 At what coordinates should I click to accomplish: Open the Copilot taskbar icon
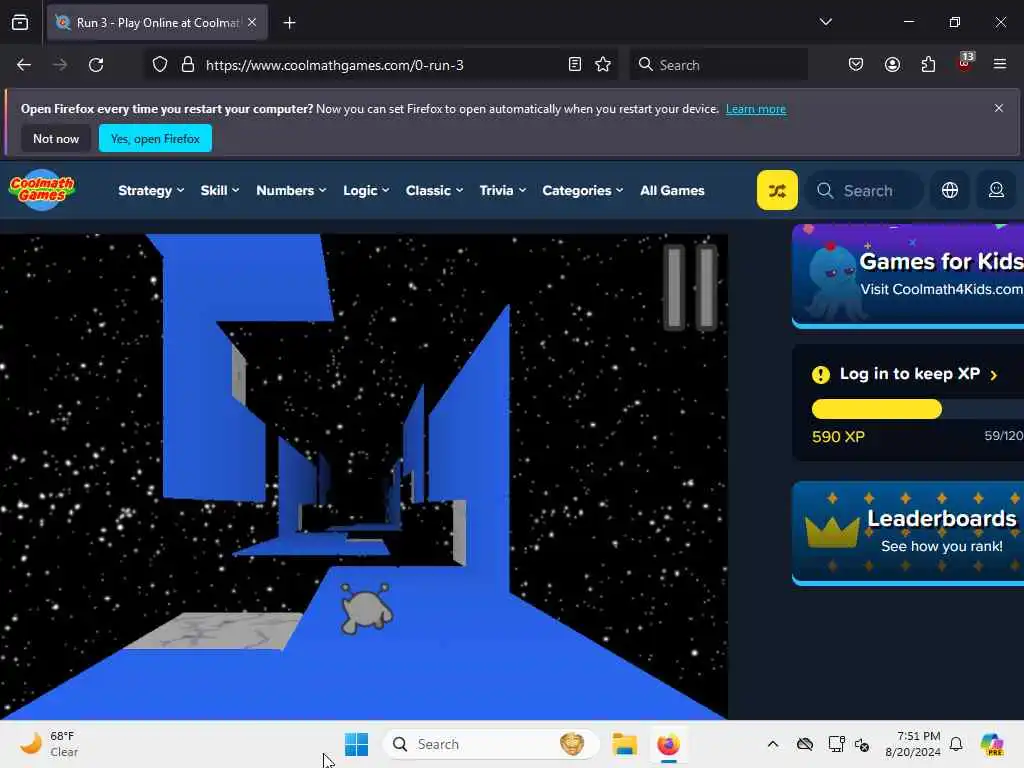click(x=992, y=744)
